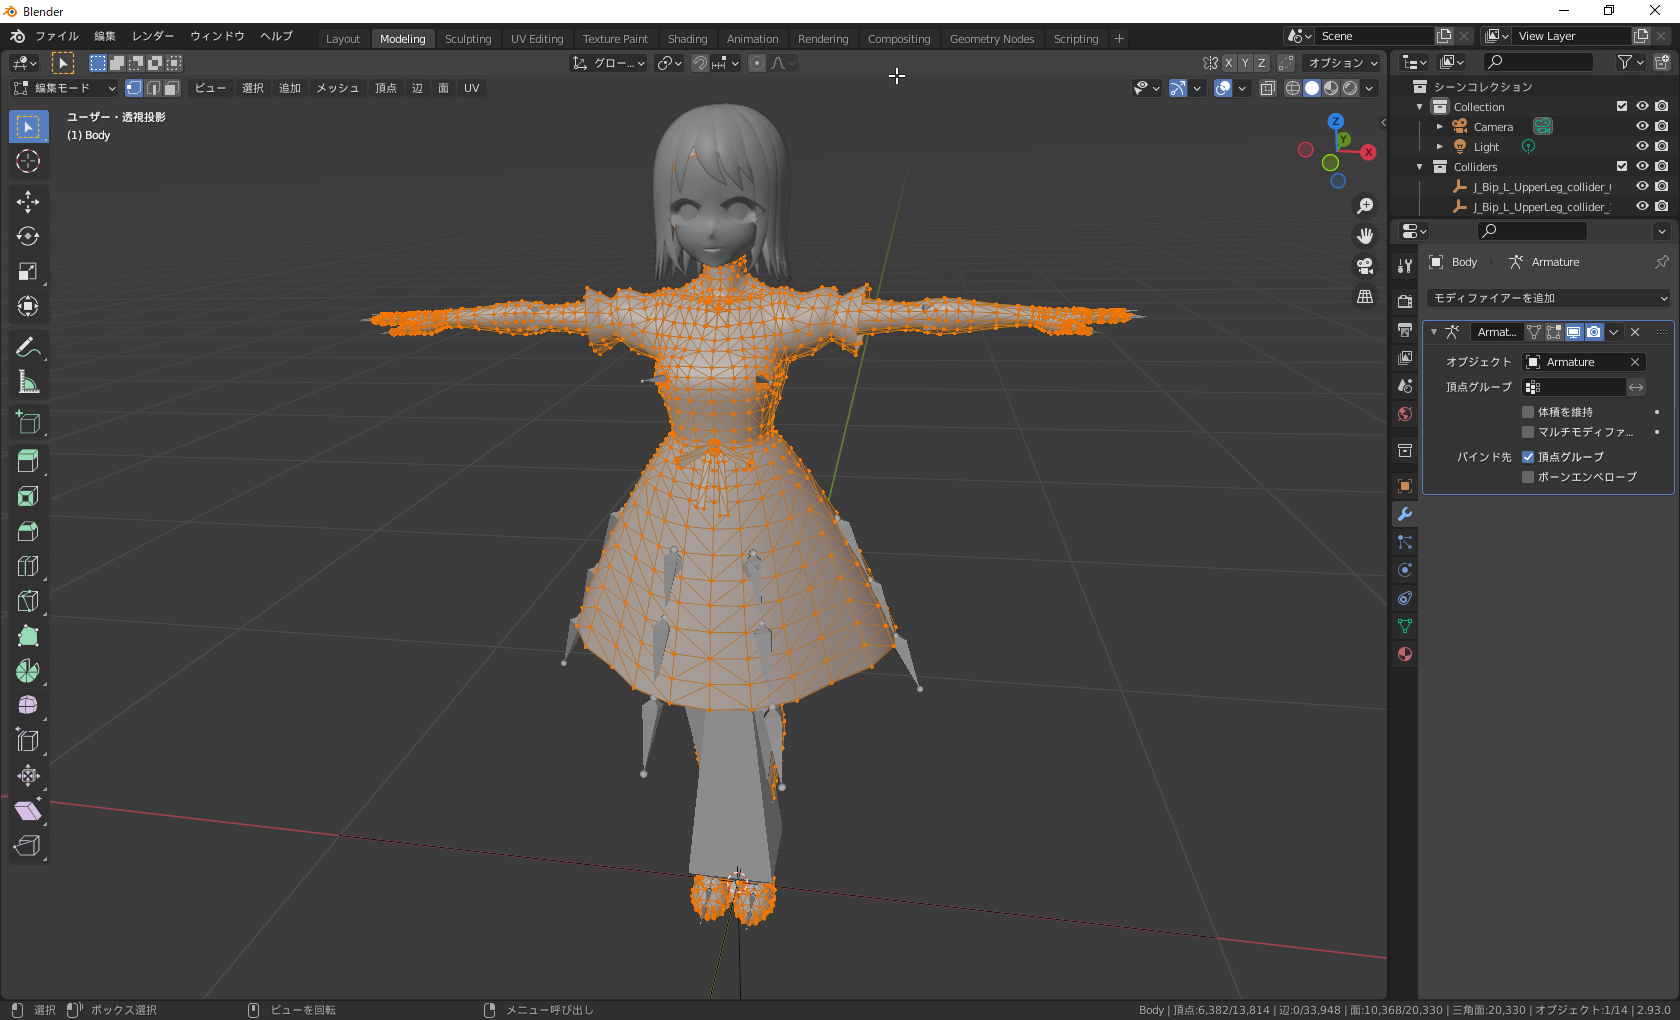This screenshot has height=1020, width=1680.
Task: Hide the Camera object in the outliner
Action: (1641, 126)
